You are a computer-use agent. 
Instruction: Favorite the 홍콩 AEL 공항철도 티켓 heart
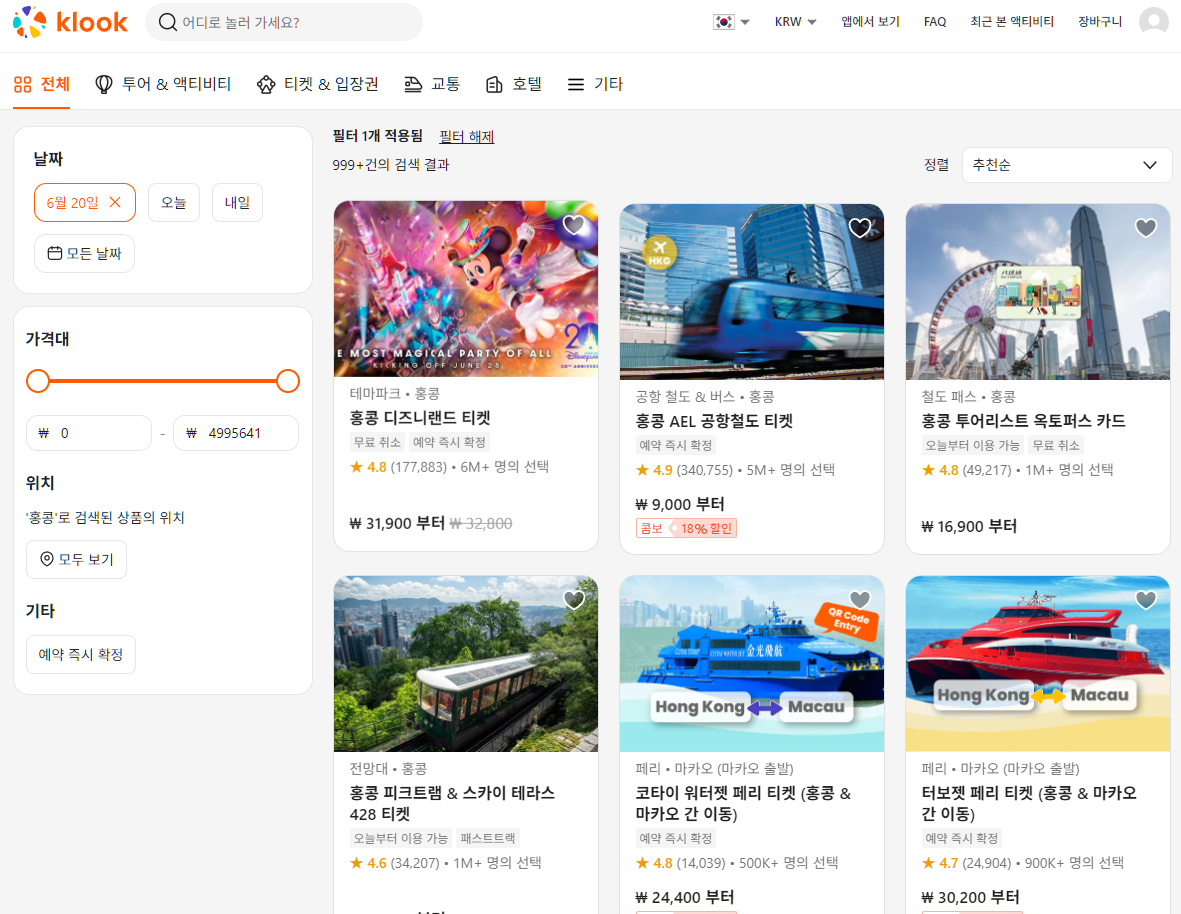click(x=860, y=227)
